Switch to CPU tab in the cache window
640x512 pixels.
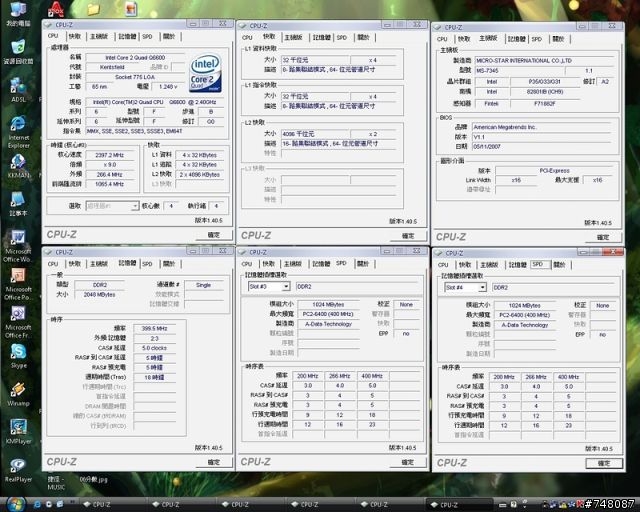[x=247, y=37]
